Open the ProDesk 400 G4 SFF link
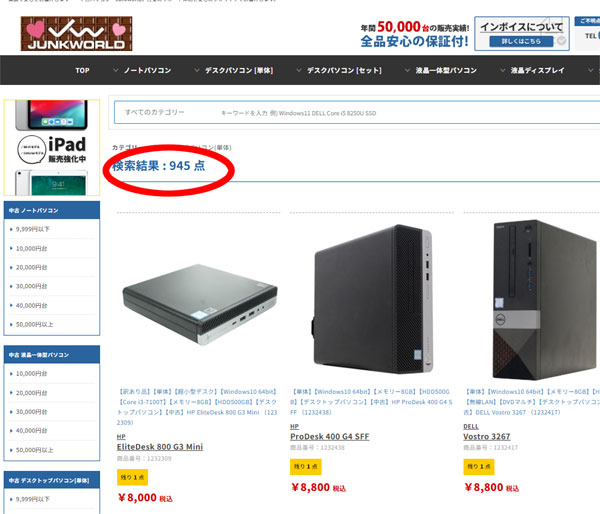Image resolution: width=600 pixels, height=514 pixels. coord(329,437)
